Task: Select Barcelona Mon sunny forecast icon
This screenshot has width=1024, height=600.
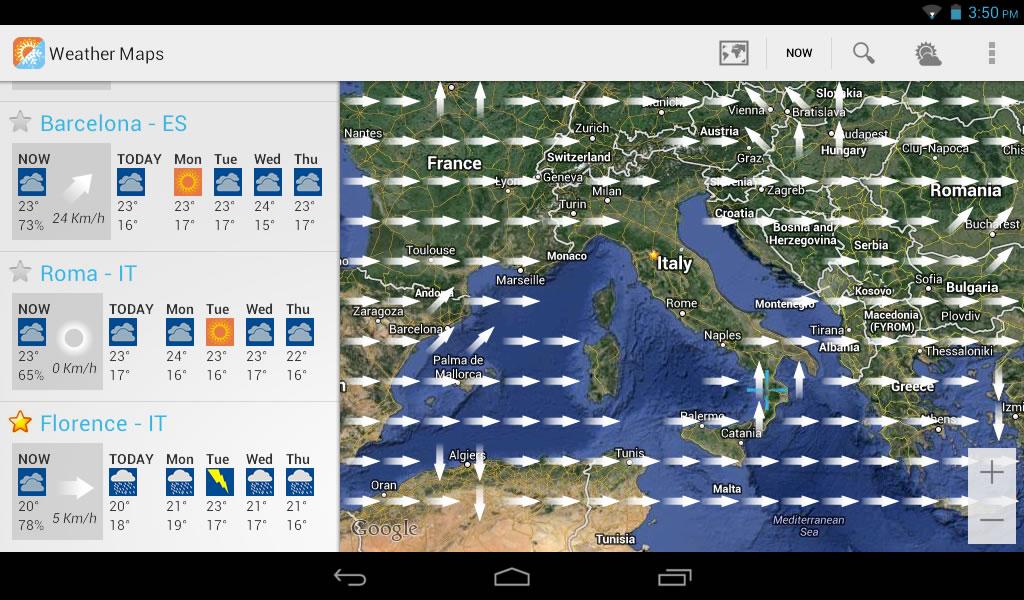Action: pos(187,182)
